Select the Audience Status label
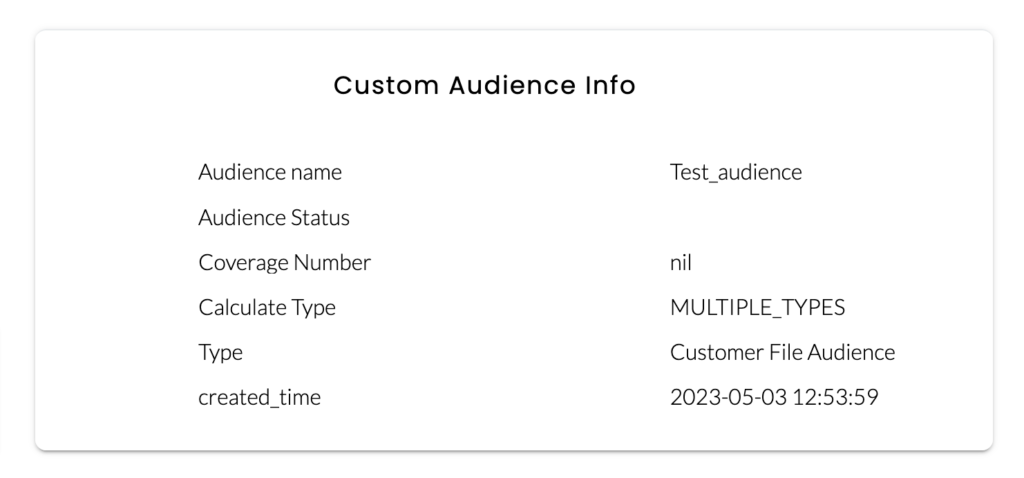The image size is (1024, 478). click(274, 217)
